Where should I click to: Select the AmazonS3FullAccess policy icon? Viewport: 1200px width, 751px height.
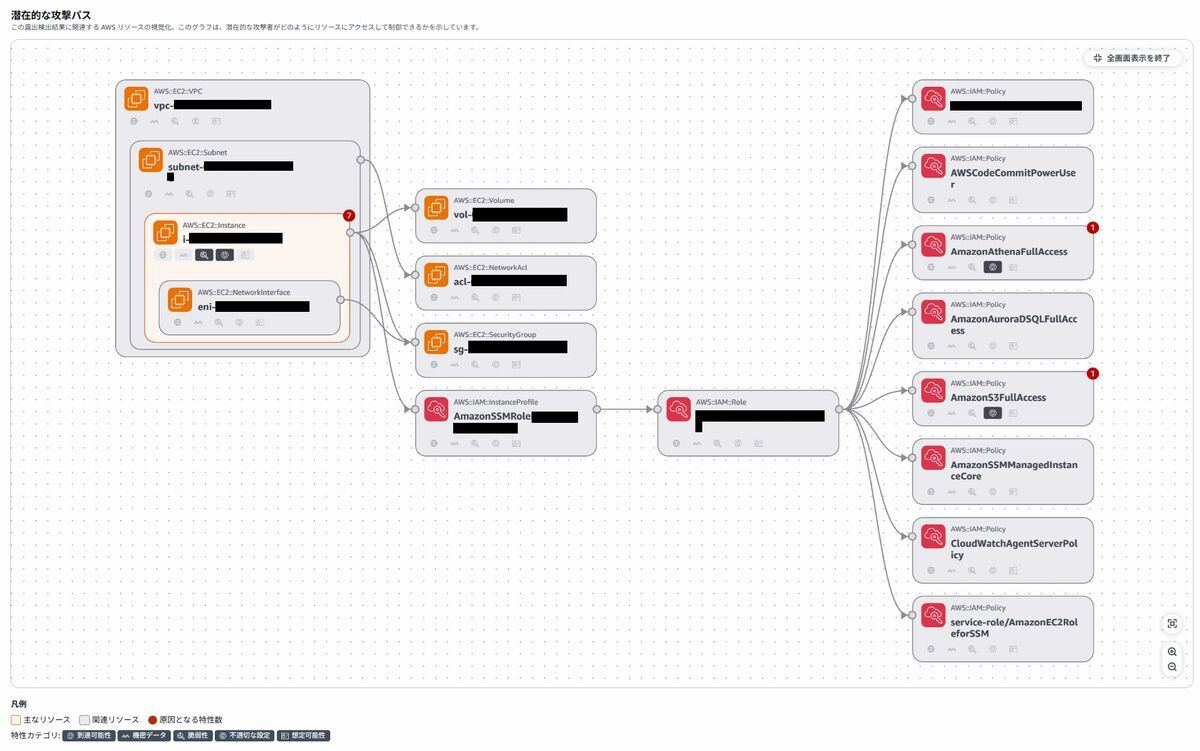933,390
